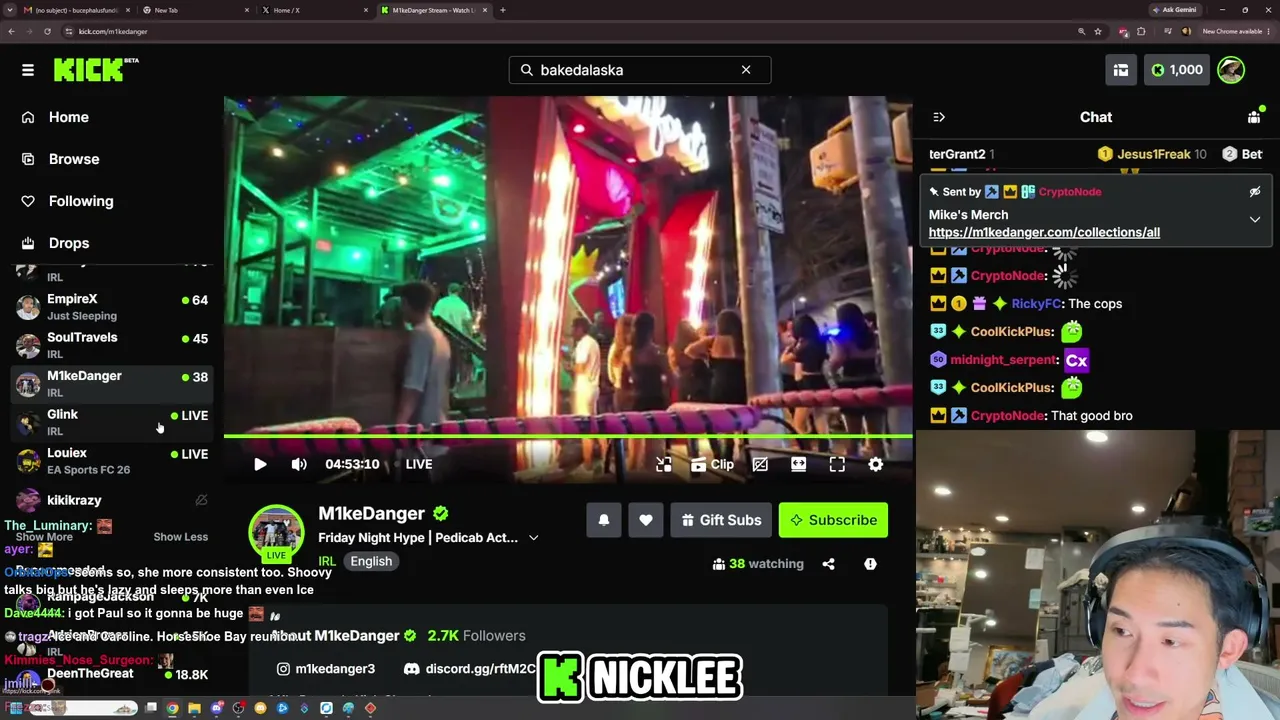
Task: Click the IRL category link
Action: point(327,561)
